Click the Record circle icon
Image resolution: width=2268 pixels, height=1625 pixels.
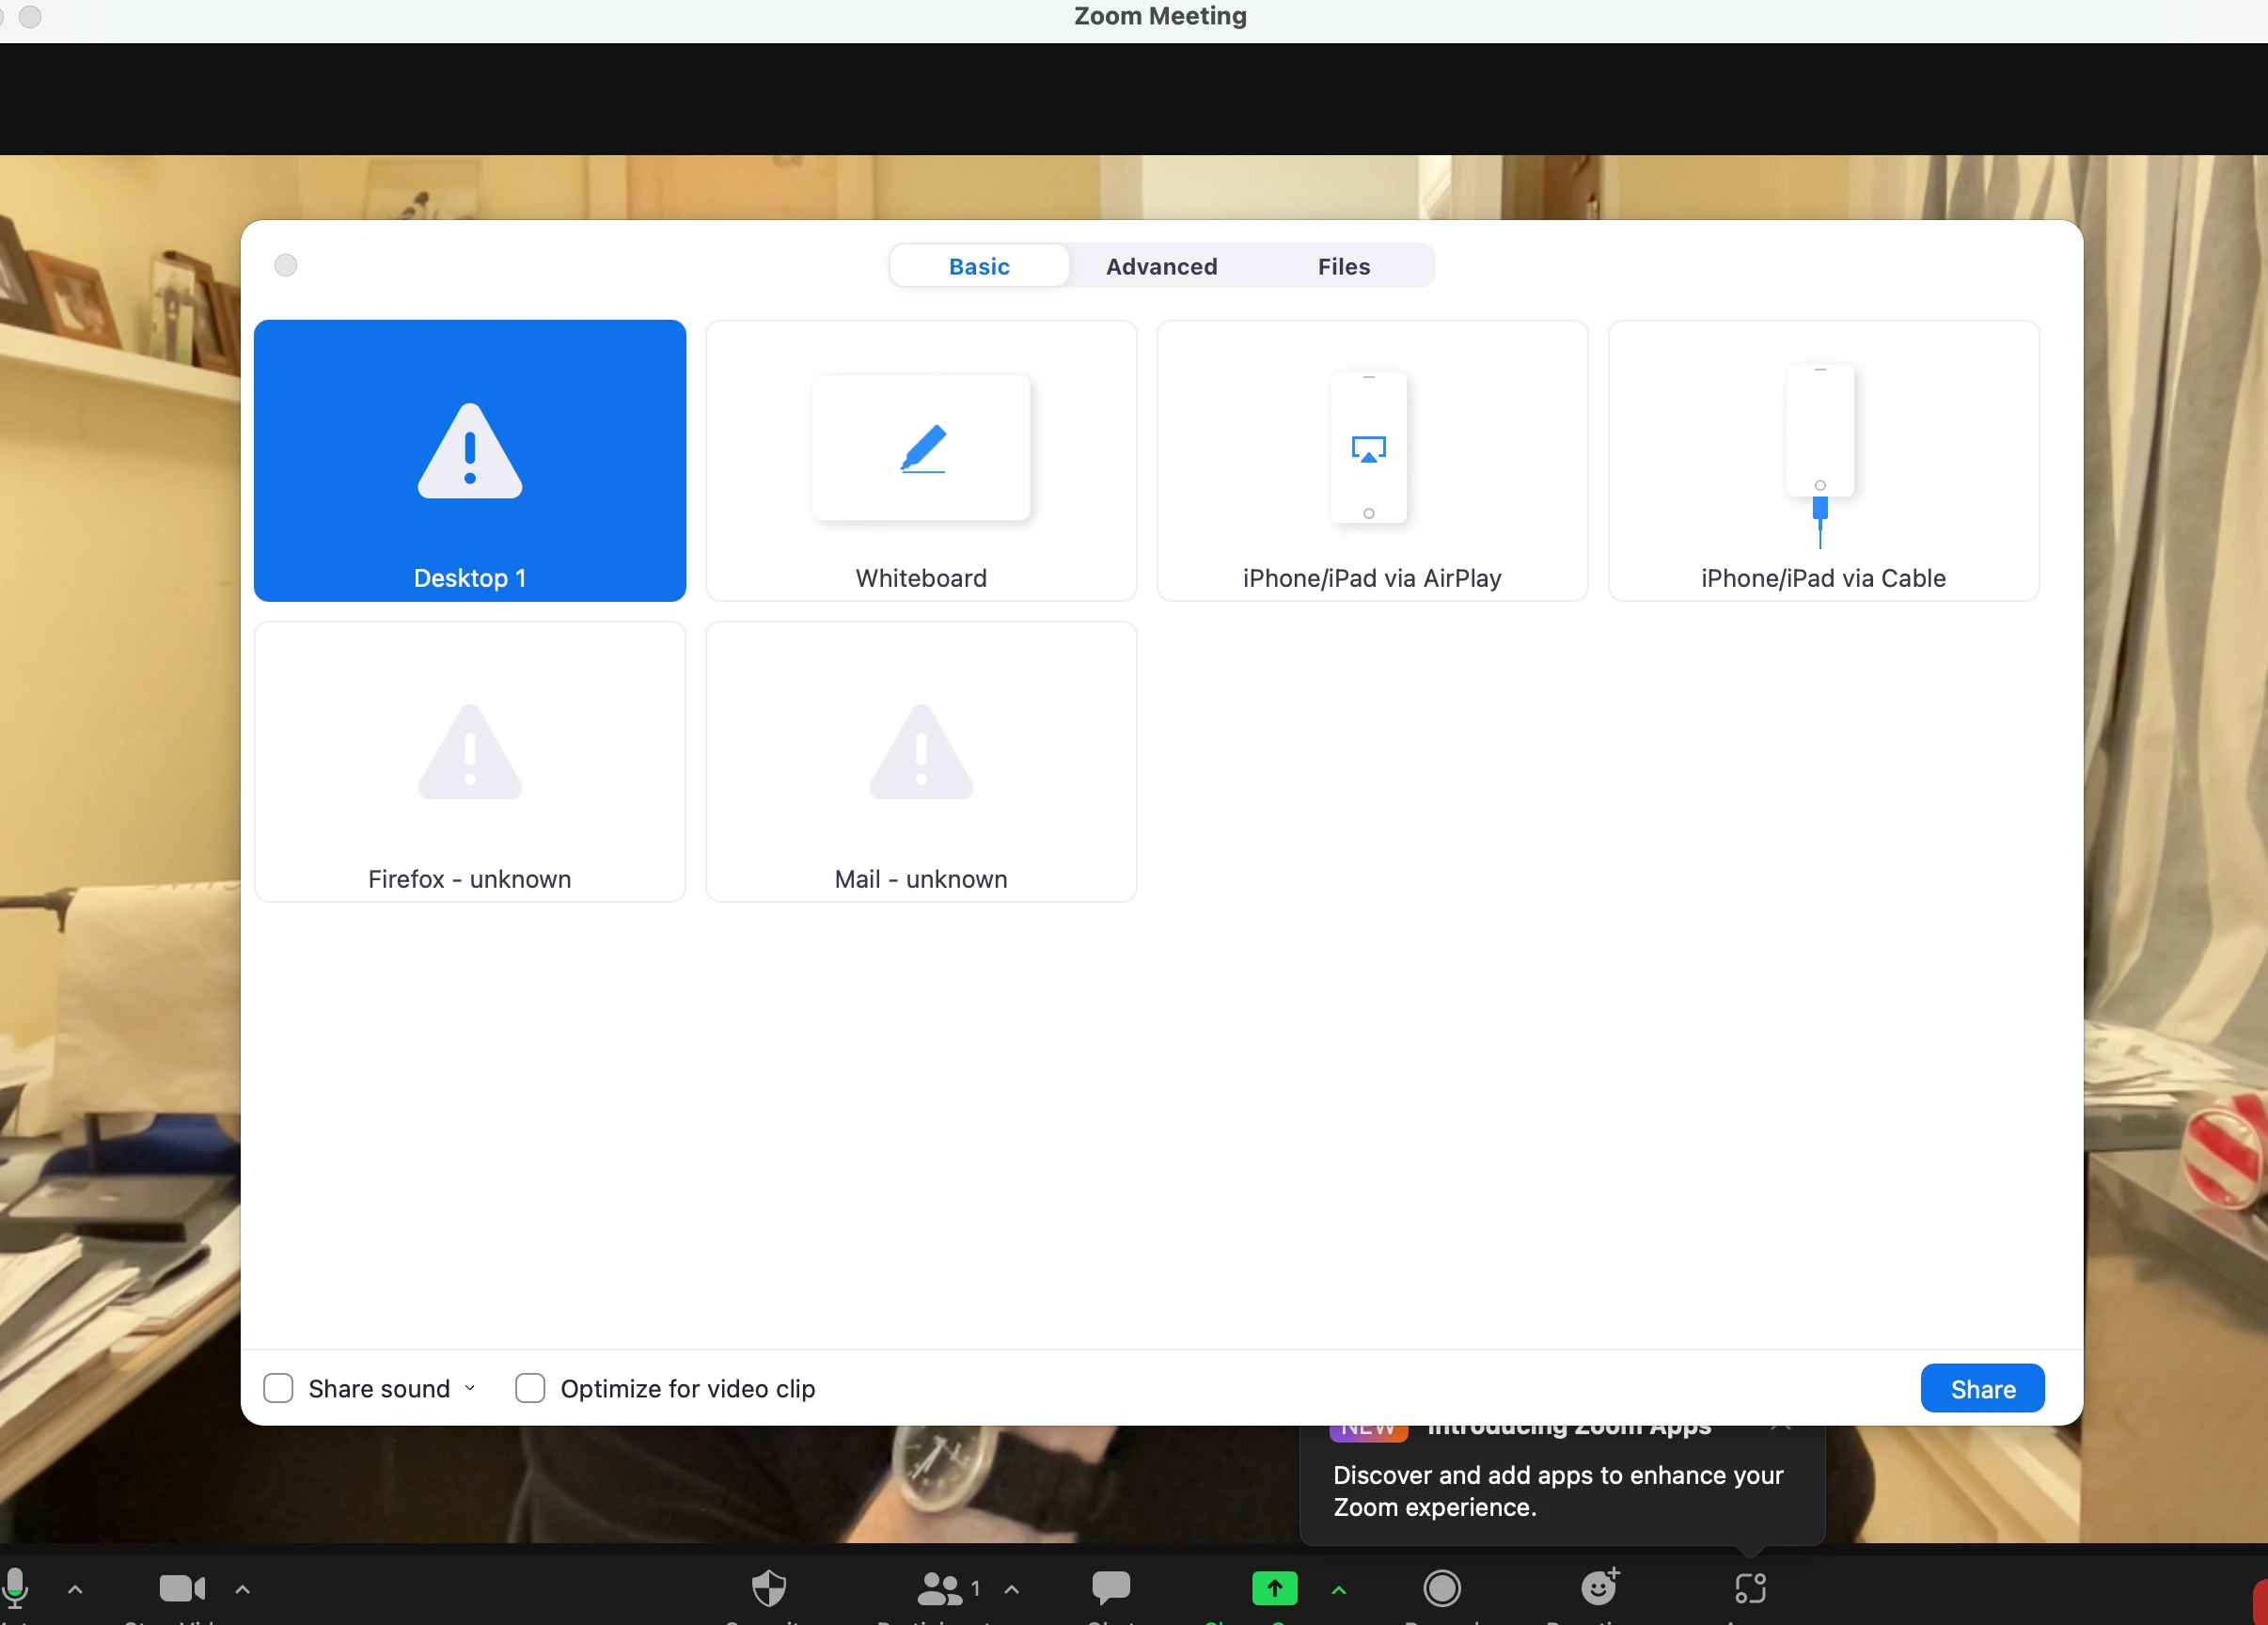tap(1441, 1588)
